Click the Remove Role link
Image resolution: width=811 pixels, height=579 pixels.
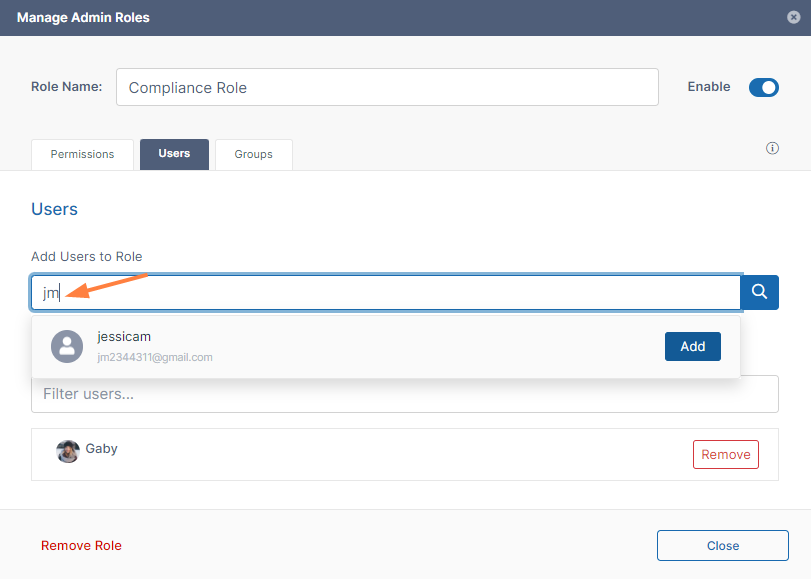tap(81, 545)
